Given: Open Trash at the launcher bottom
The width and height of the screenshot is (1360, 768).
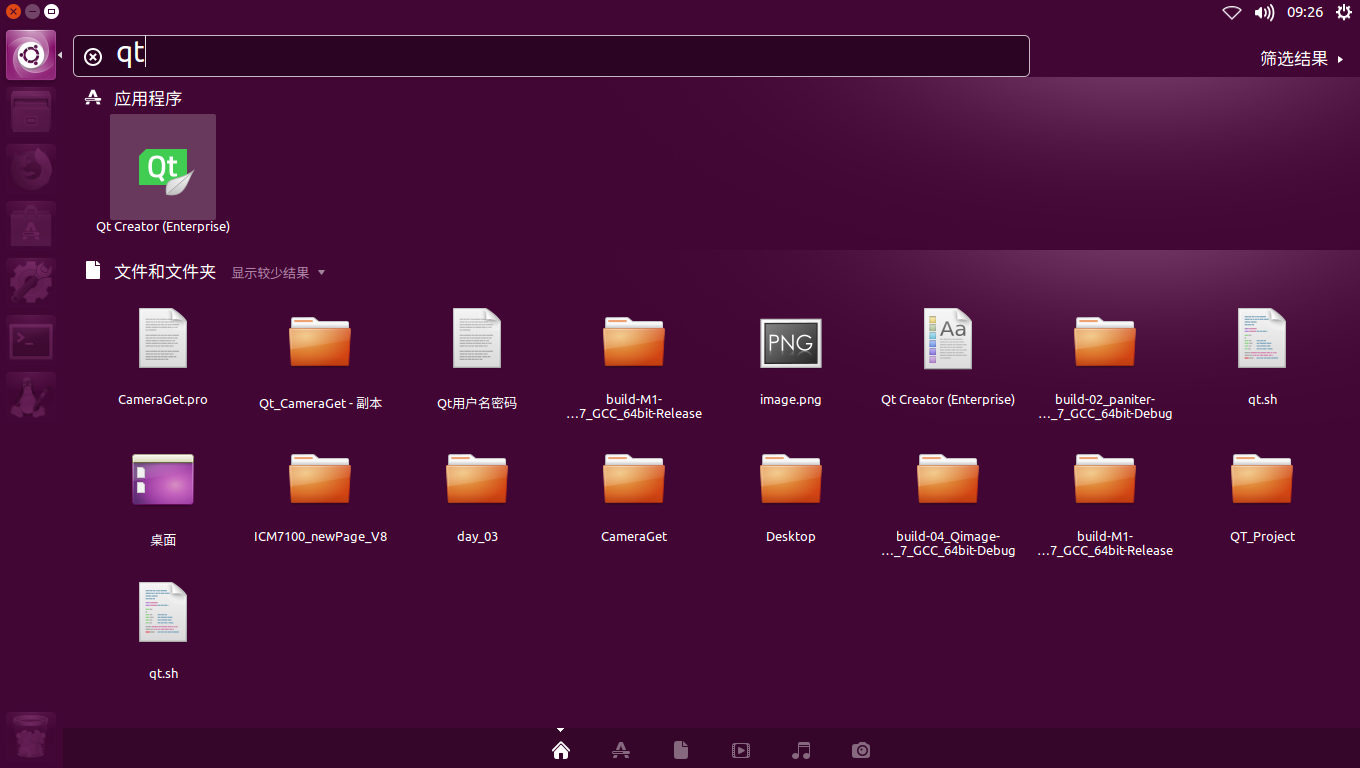Looking at the screenshot, I should 31,737.
